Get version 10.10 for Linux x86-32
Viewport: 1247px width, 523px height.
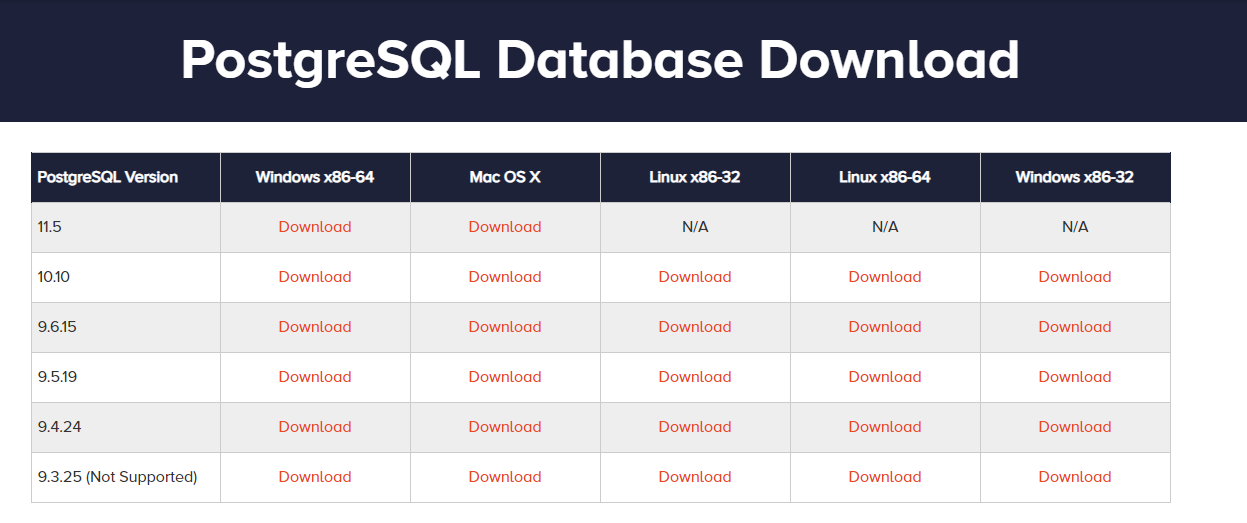click(695, 277)
